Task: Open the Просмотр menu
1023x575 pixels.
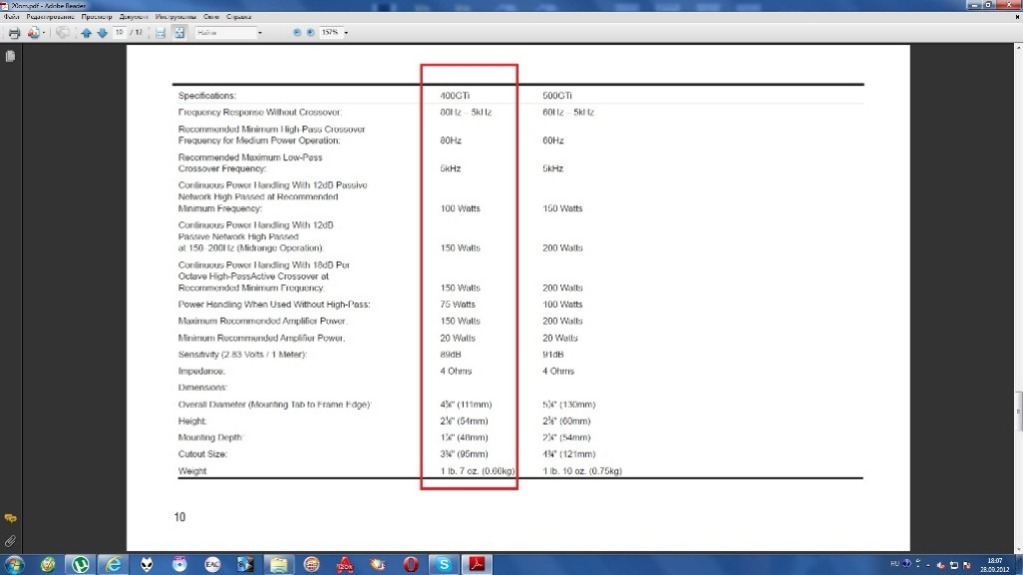Action: point(98,18)
